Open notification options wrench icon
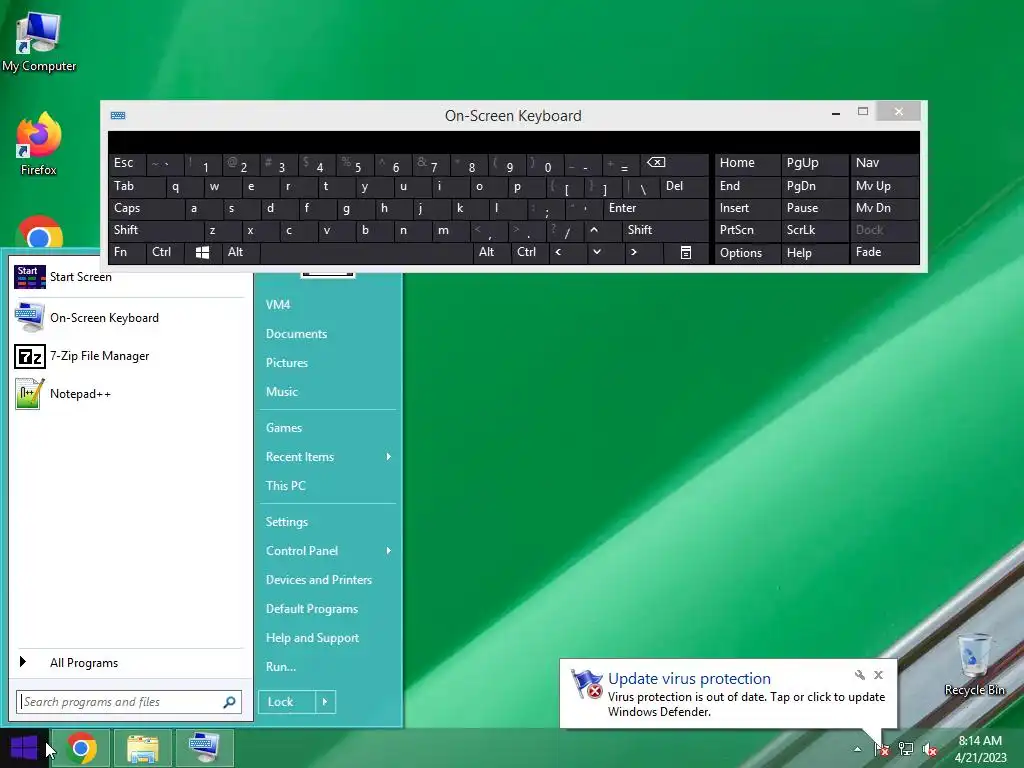This screenshot has height=768, width=1024. click(x=859, y=675)
